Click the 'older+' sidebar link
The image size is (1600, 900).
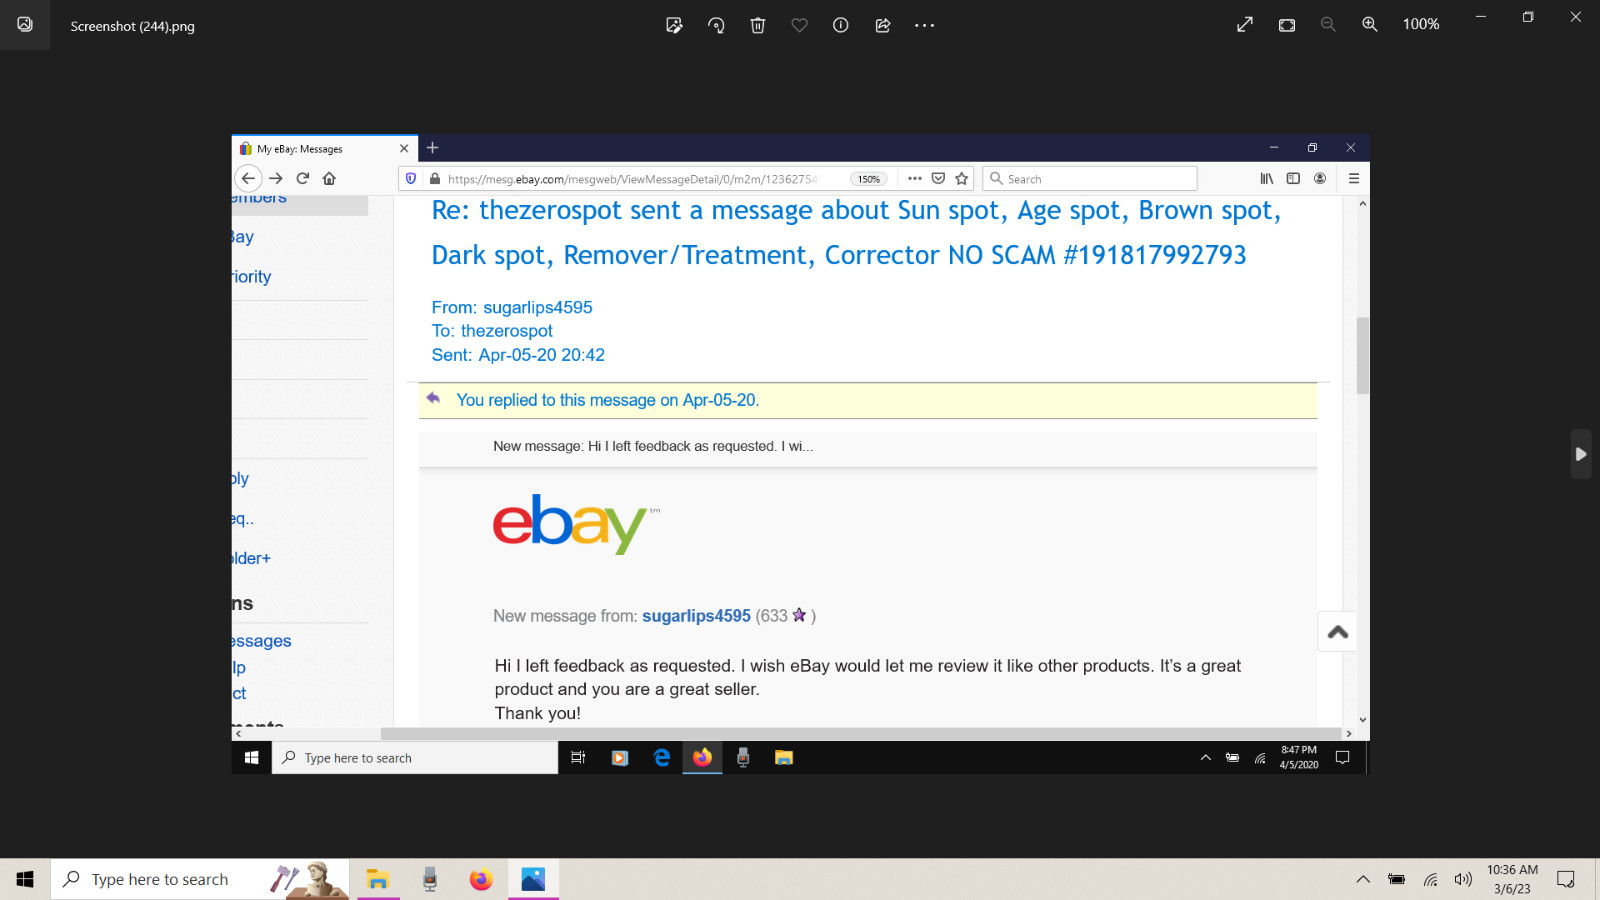pyautogui.click(x=252, y=558)
